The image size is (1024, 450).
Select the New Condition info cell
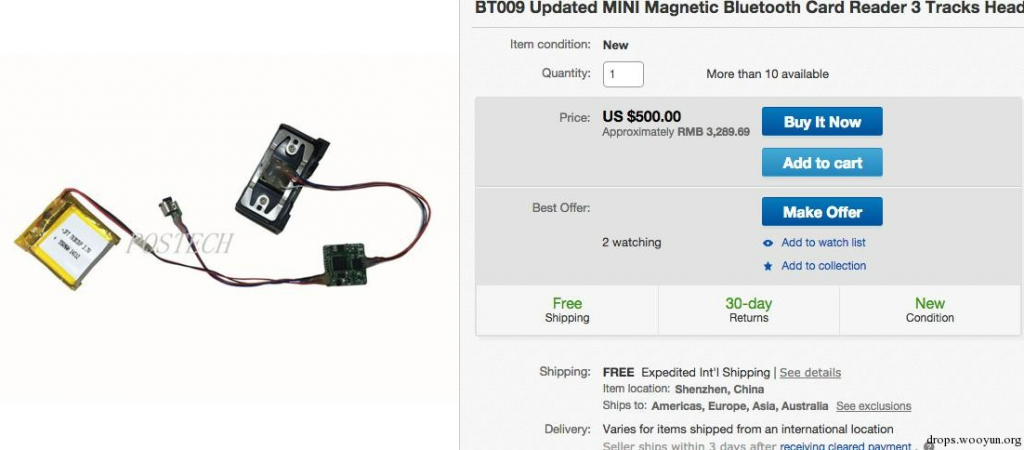click(929, 310)
